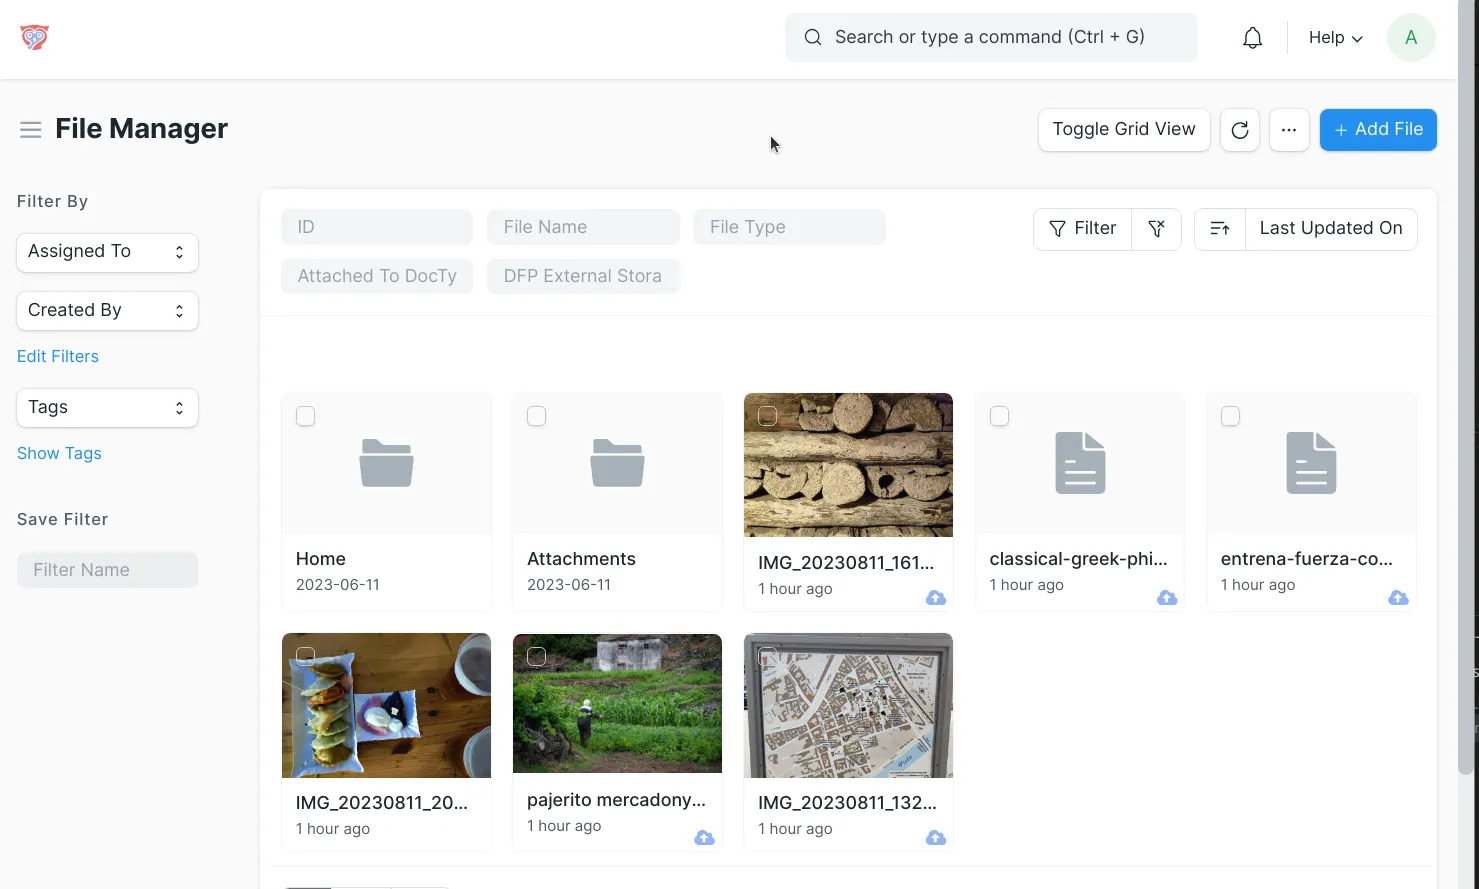The width and height of the screenshot is (1479, 889).
Task: Click the pajerito mercadony... file name
Action: coord(616,800)
